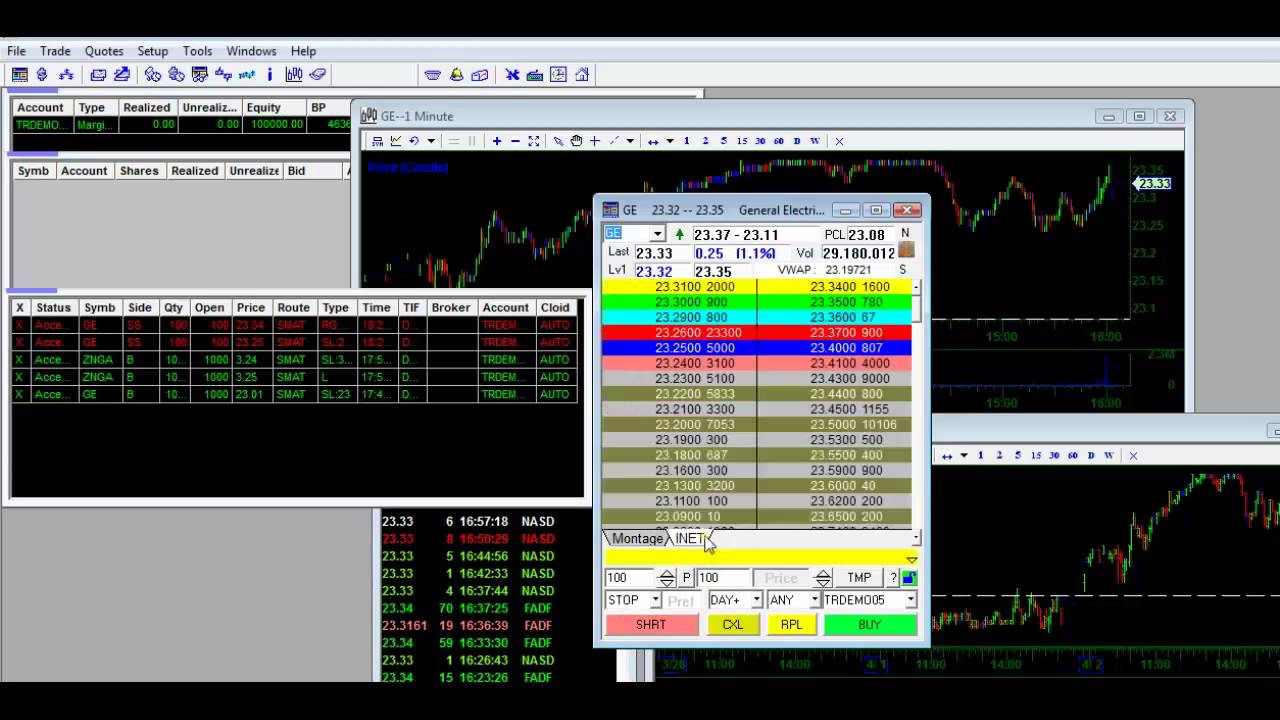Select the hand pan tool in GE--1 Minute chart
Screen dimensions: 1280x720
point(576,141)
